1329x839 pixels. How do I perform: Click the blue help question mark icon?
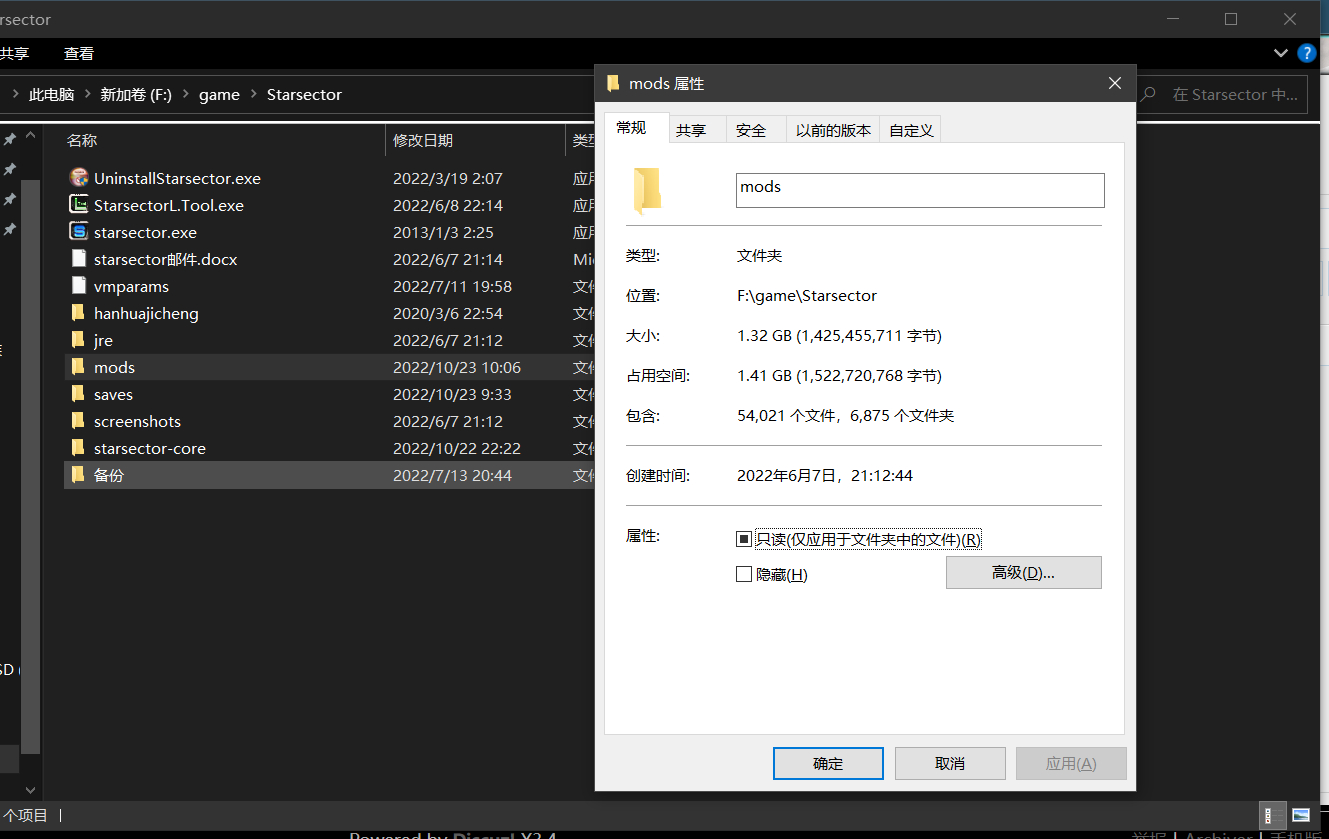click(1306, 53)
